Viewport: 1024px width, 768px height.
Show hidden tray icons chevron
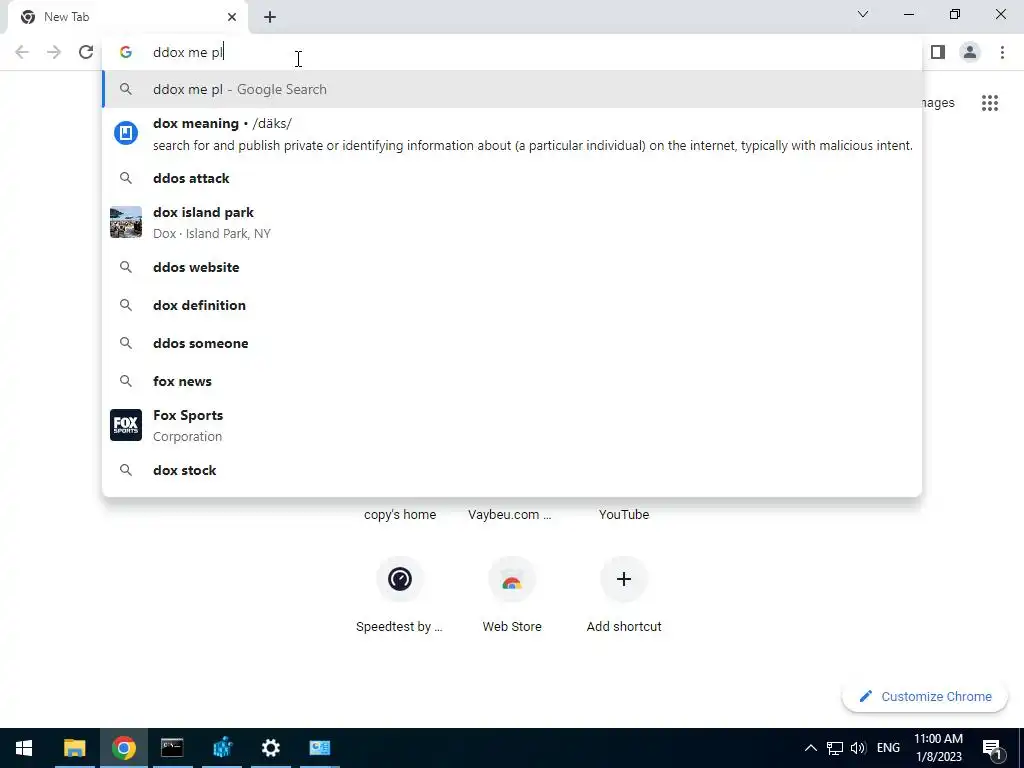(810, 748)
